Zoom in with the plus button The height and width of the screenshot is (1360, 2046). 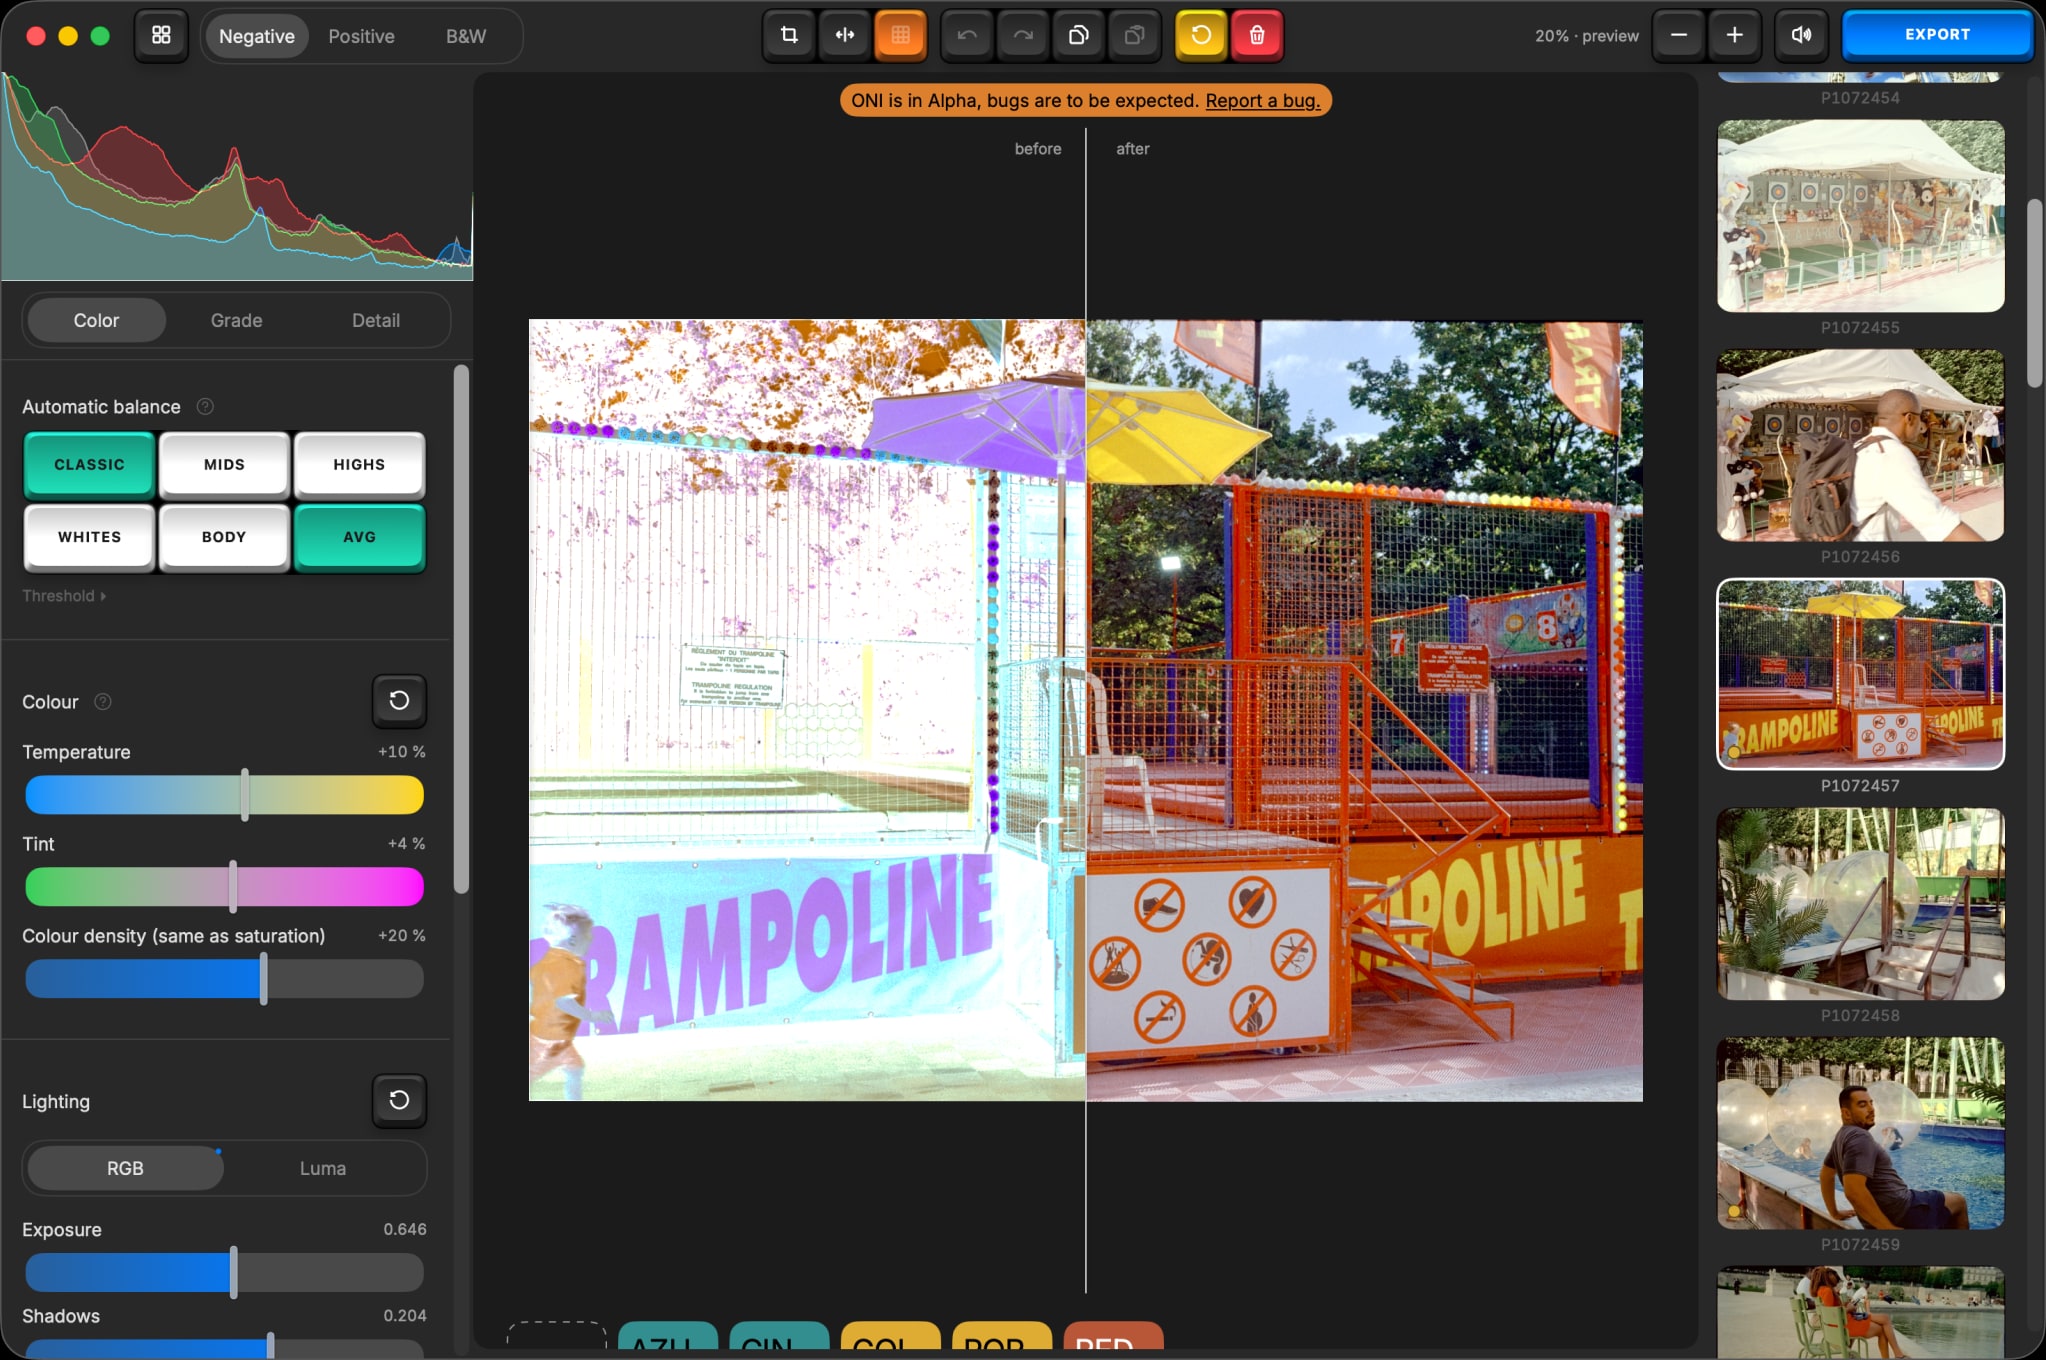point(1735,35)
